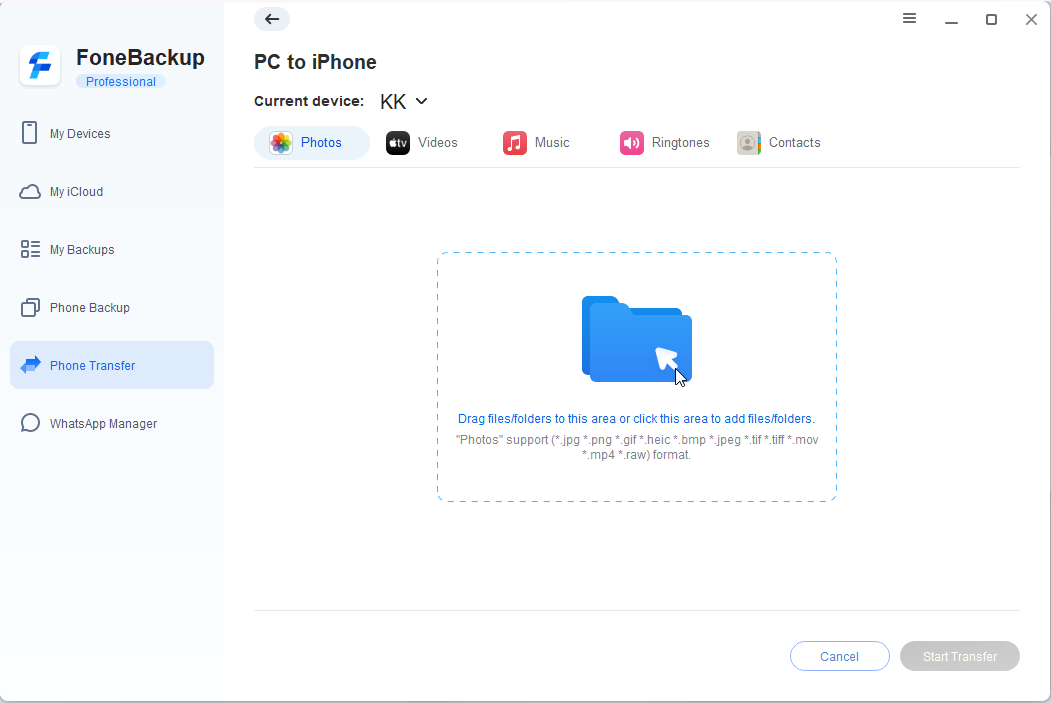The width and height of the screenshot is (1051, 703).
Task: Switch to the Videos tab
Action: 422,143
